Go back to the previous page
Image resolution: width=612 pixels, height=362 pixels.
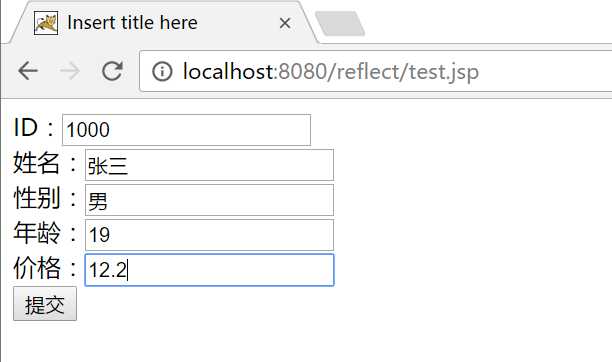pos(28,71)
